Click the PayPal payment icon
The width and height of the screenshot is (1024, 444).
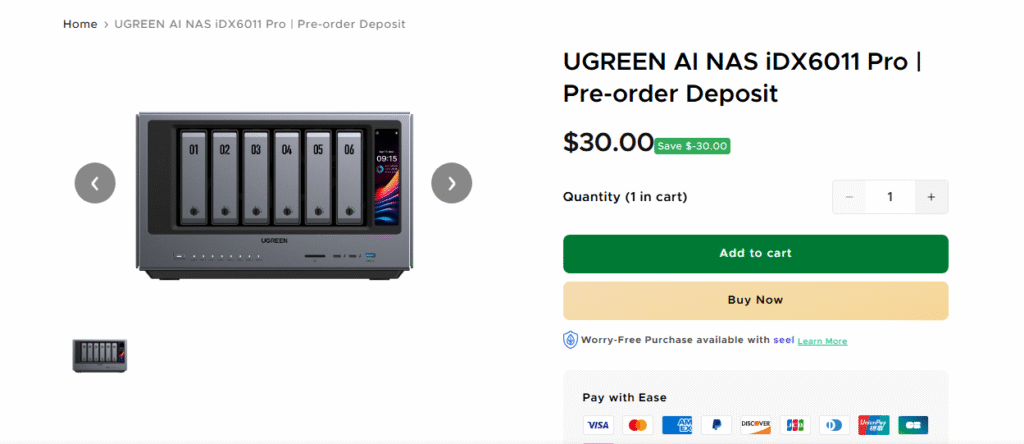716,425
